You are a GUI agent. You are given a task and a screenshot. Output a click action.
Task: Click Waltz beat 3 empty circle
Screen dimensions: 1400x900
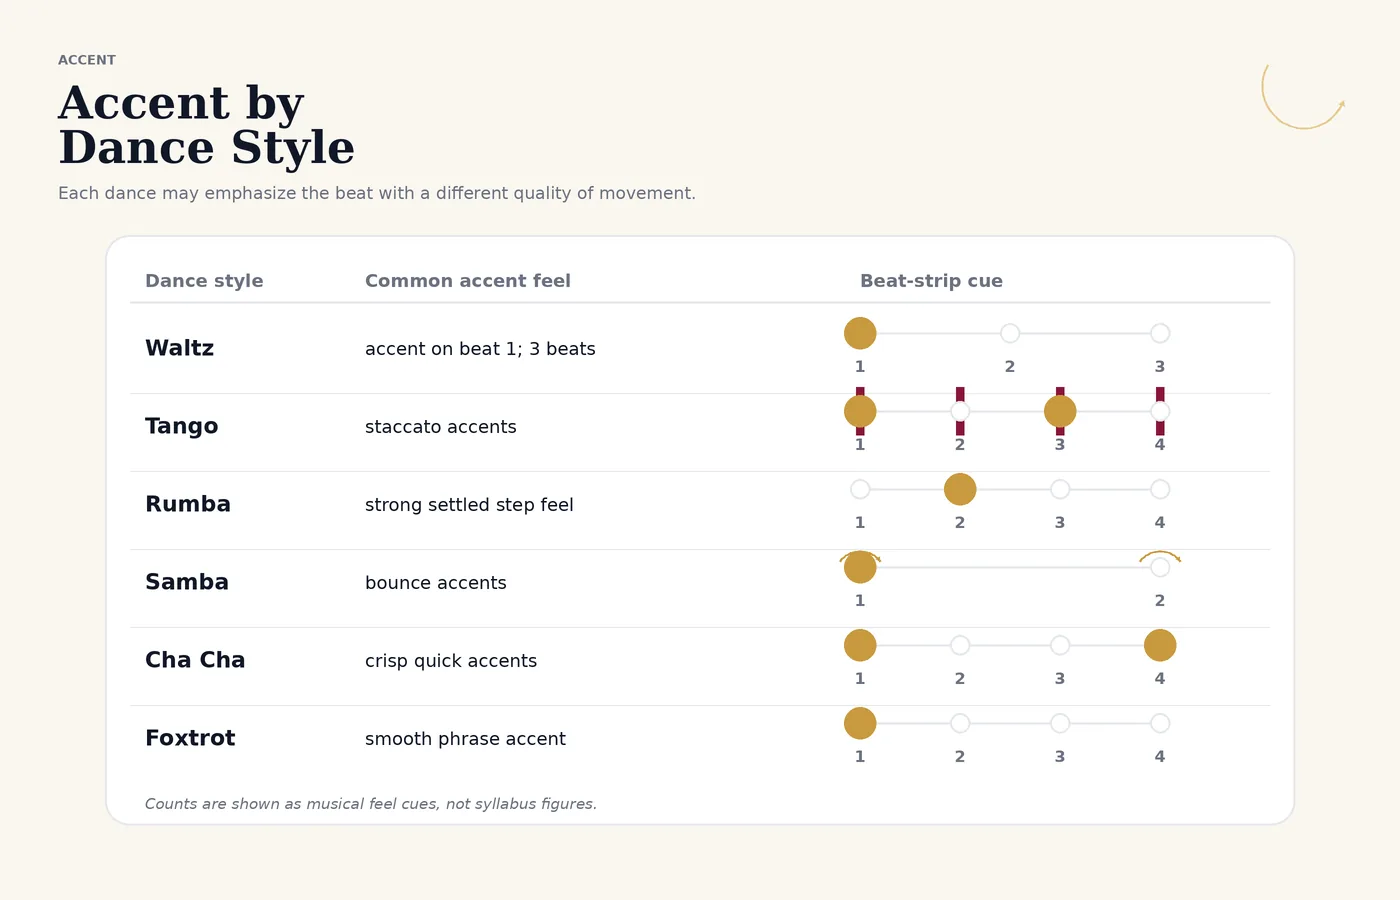coord(1160,333)
